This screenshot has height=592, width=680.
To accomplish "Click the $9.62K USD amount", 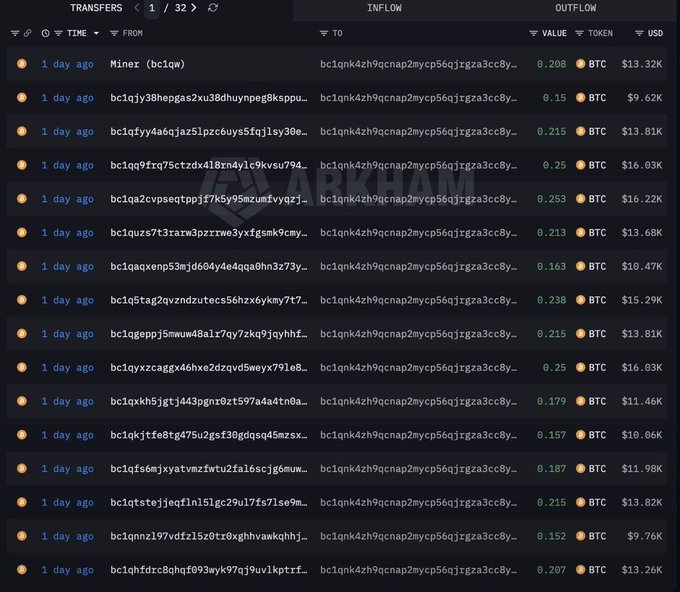I will click(644, 98).
